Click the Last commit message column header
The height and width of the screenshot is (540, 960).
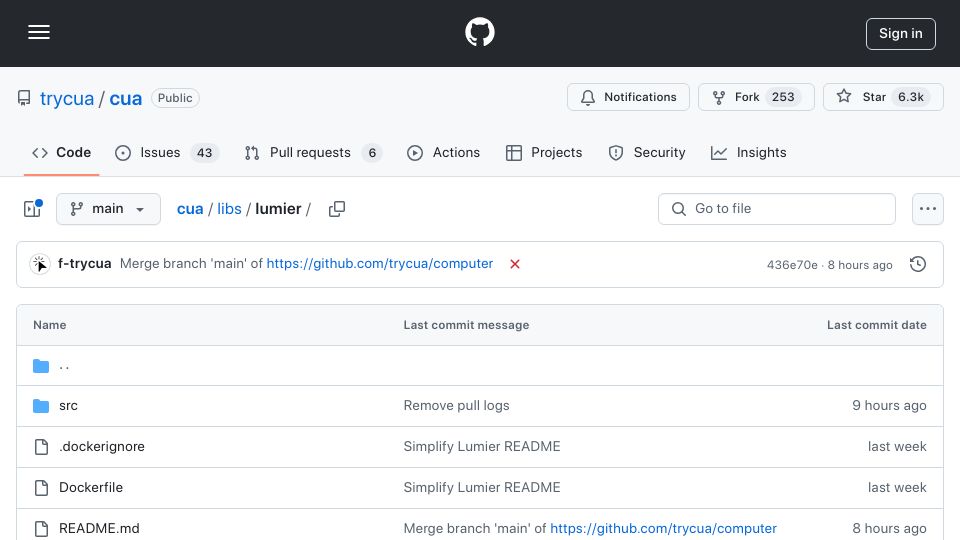[x=466, y=325]
